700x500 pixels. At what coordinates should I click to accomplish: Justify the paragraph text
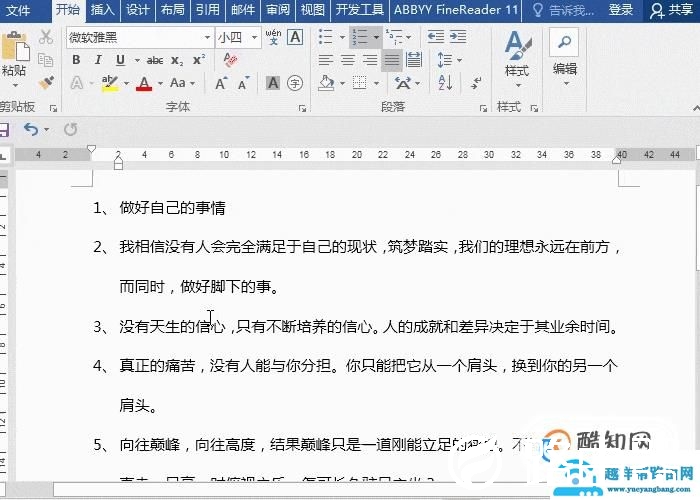[392, 60]
